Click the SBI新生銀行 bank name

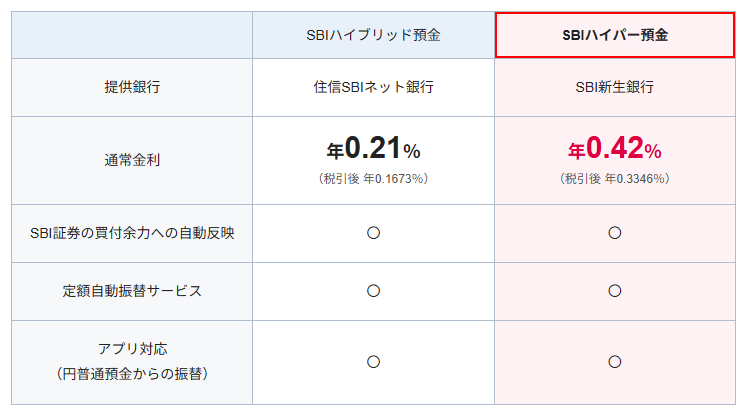click(x=615, y=87)
